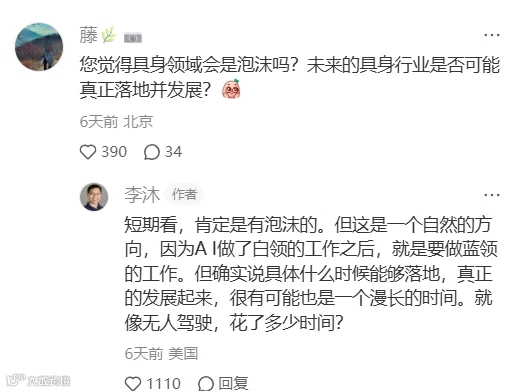
Task: Click the watermark logo in the bottom corner
Action: click(x=38, y=380)
